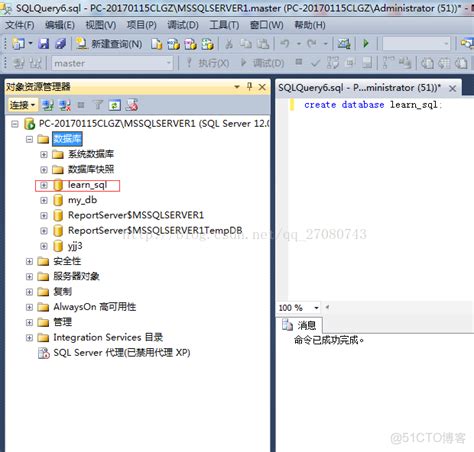Collapse the PC-20170115CLGZ server node
The width and height of the screenshot is (474, 452).
(15, 124)
